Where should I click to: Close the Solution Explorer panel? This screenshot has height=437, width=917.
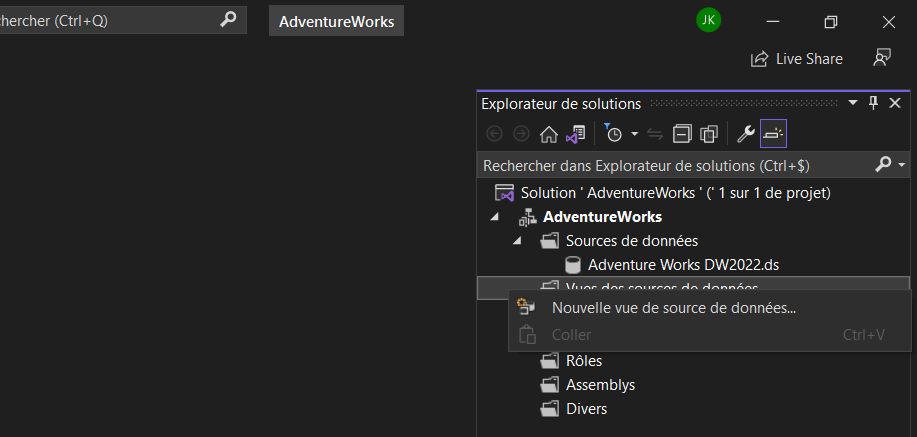(x=895, y=103)
